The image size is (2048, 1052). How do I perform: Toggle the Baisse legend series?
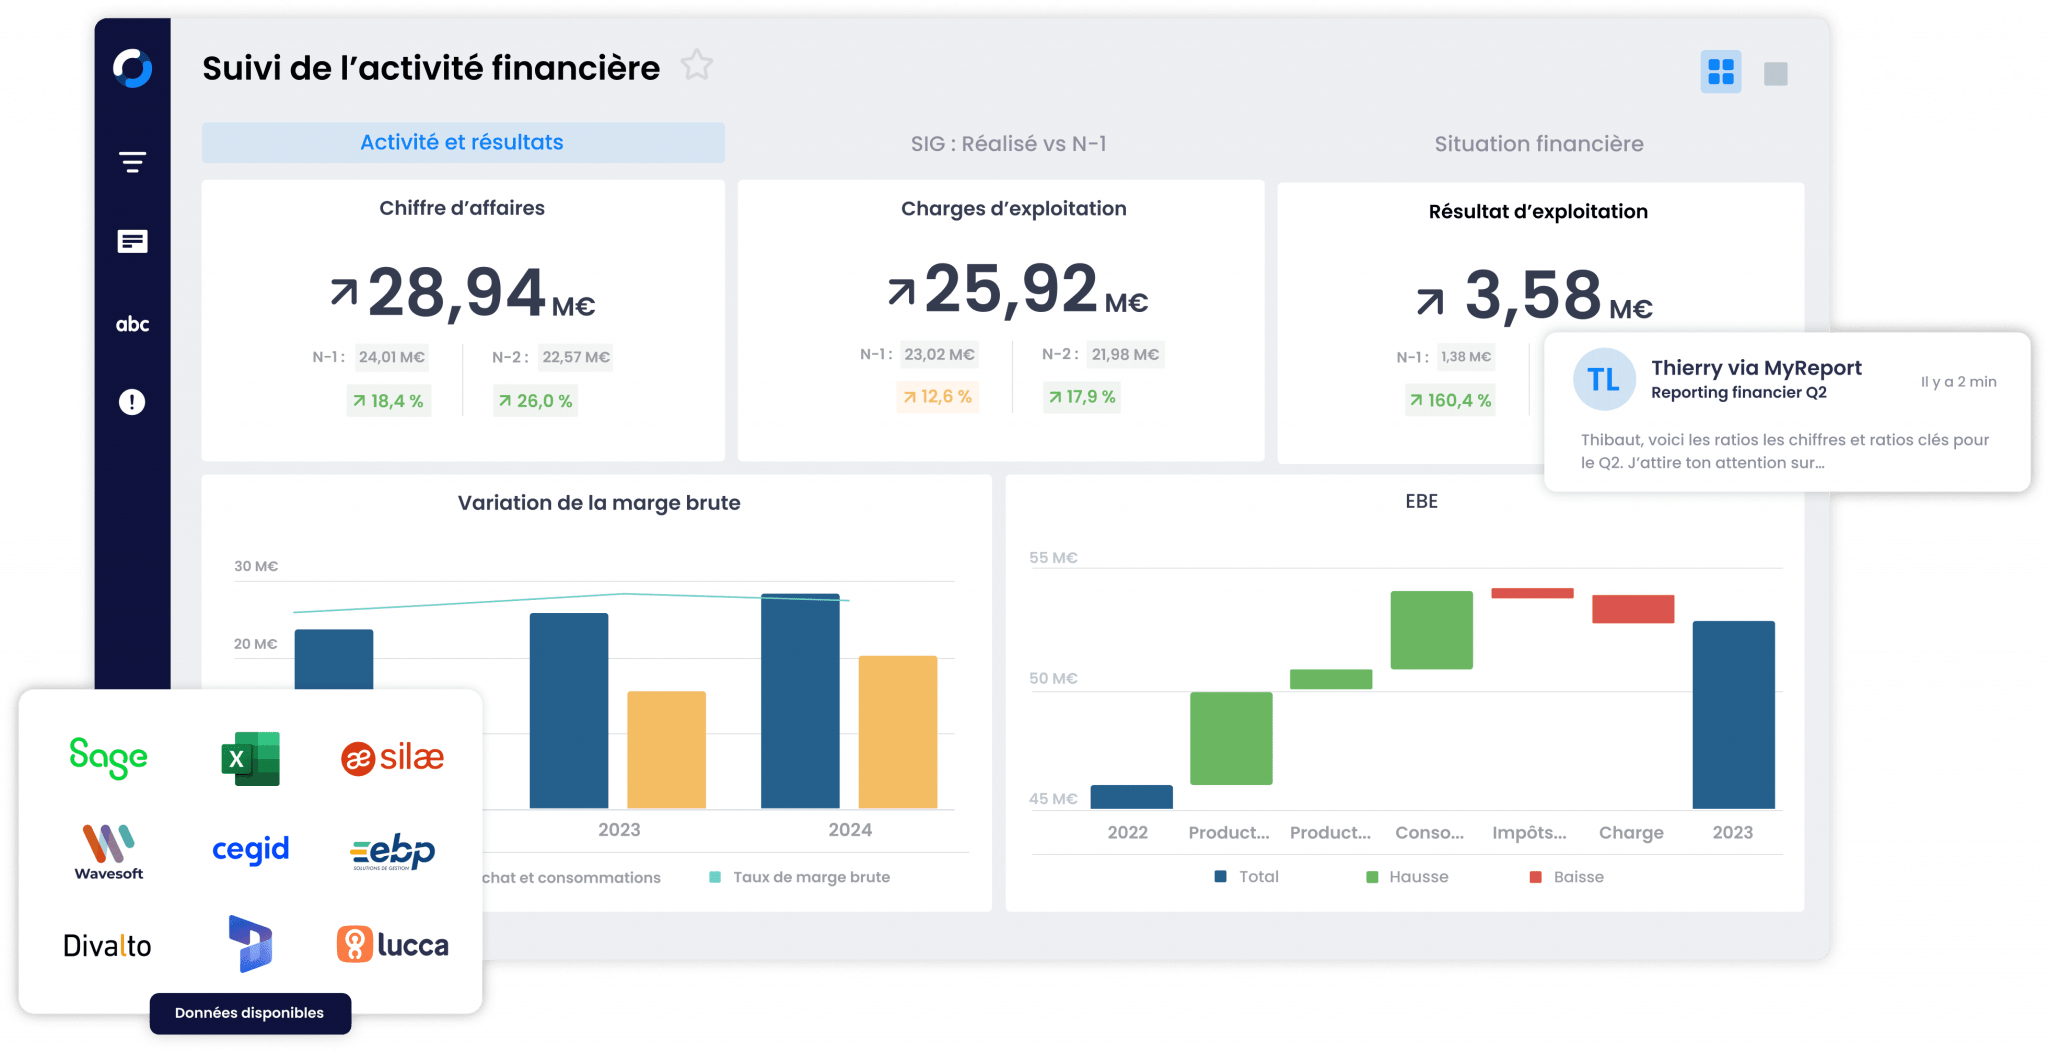(1567, 877)
